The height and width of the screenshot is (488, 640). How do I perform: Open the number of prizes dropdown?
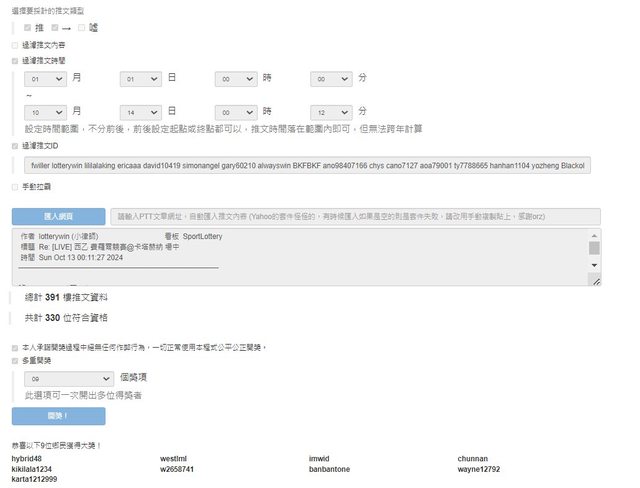click(69, 379)
